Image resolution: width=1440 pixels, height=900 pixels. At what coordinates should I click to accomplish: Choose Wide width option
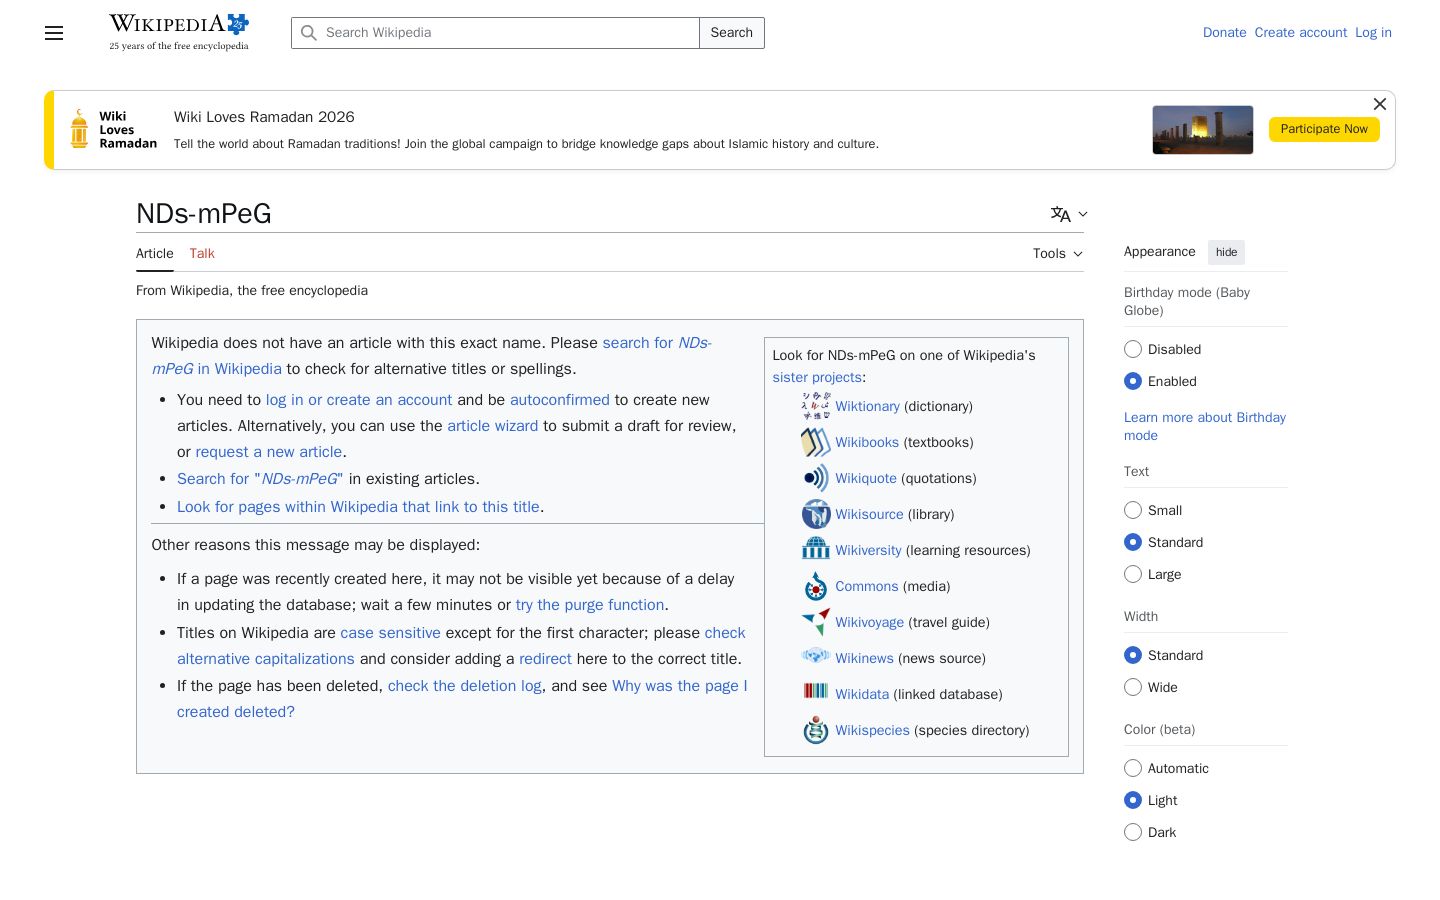1133,687
